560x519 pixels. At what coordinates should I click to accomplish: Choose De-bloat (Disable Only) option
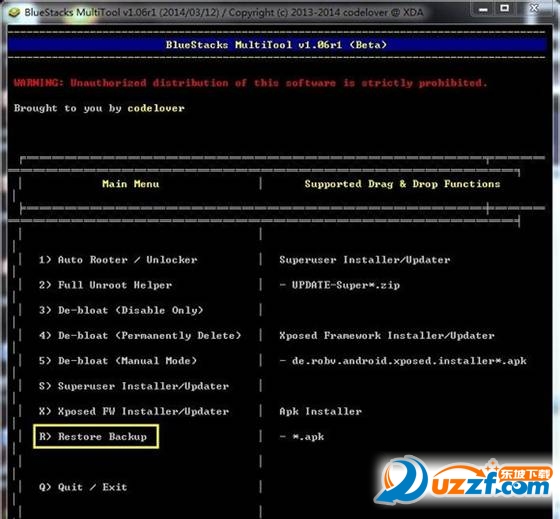(x=121, y=310)
